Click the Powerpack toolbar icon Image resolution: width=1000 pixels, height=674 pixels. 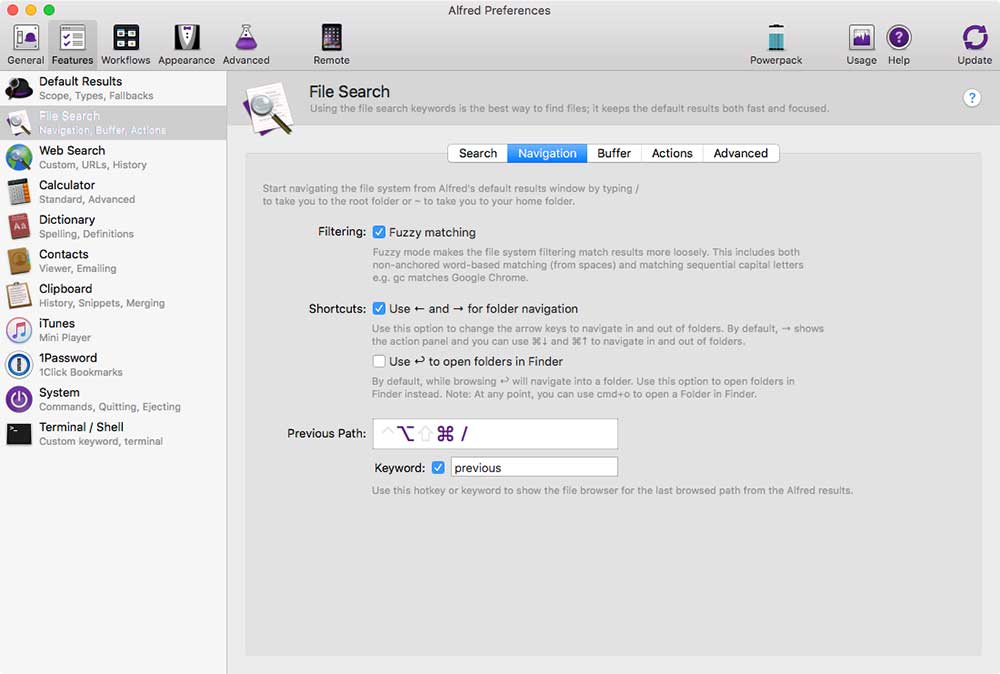pos(776,40)
